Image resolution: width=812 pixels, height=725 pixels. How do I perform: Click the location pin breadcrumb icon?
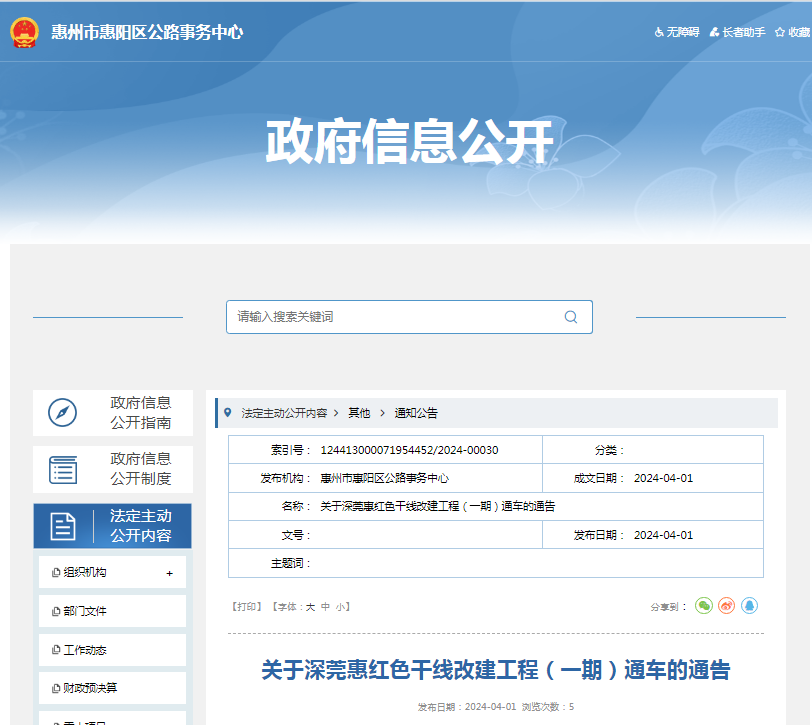[x=227, y=413]
